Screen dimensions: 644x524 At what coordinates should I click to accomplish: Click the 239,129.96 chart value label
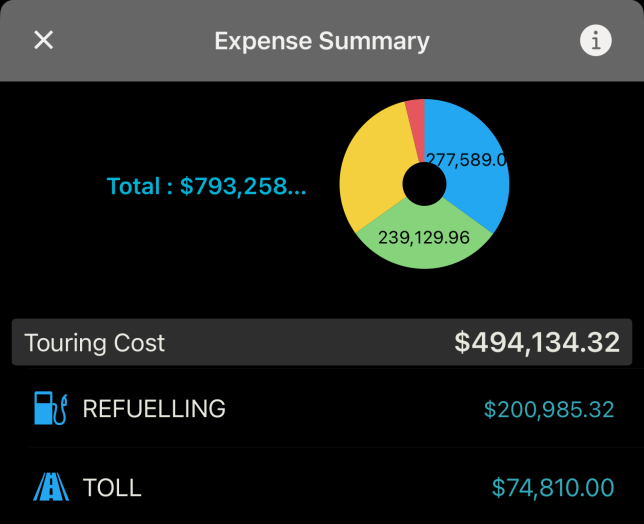[424, 238]
